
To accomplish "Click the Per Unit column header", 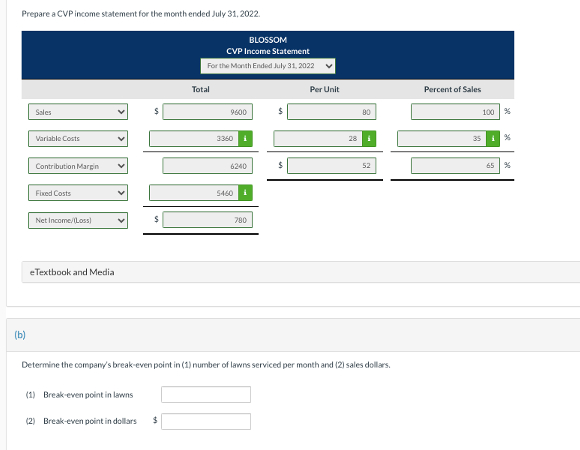I will point(324,89).
